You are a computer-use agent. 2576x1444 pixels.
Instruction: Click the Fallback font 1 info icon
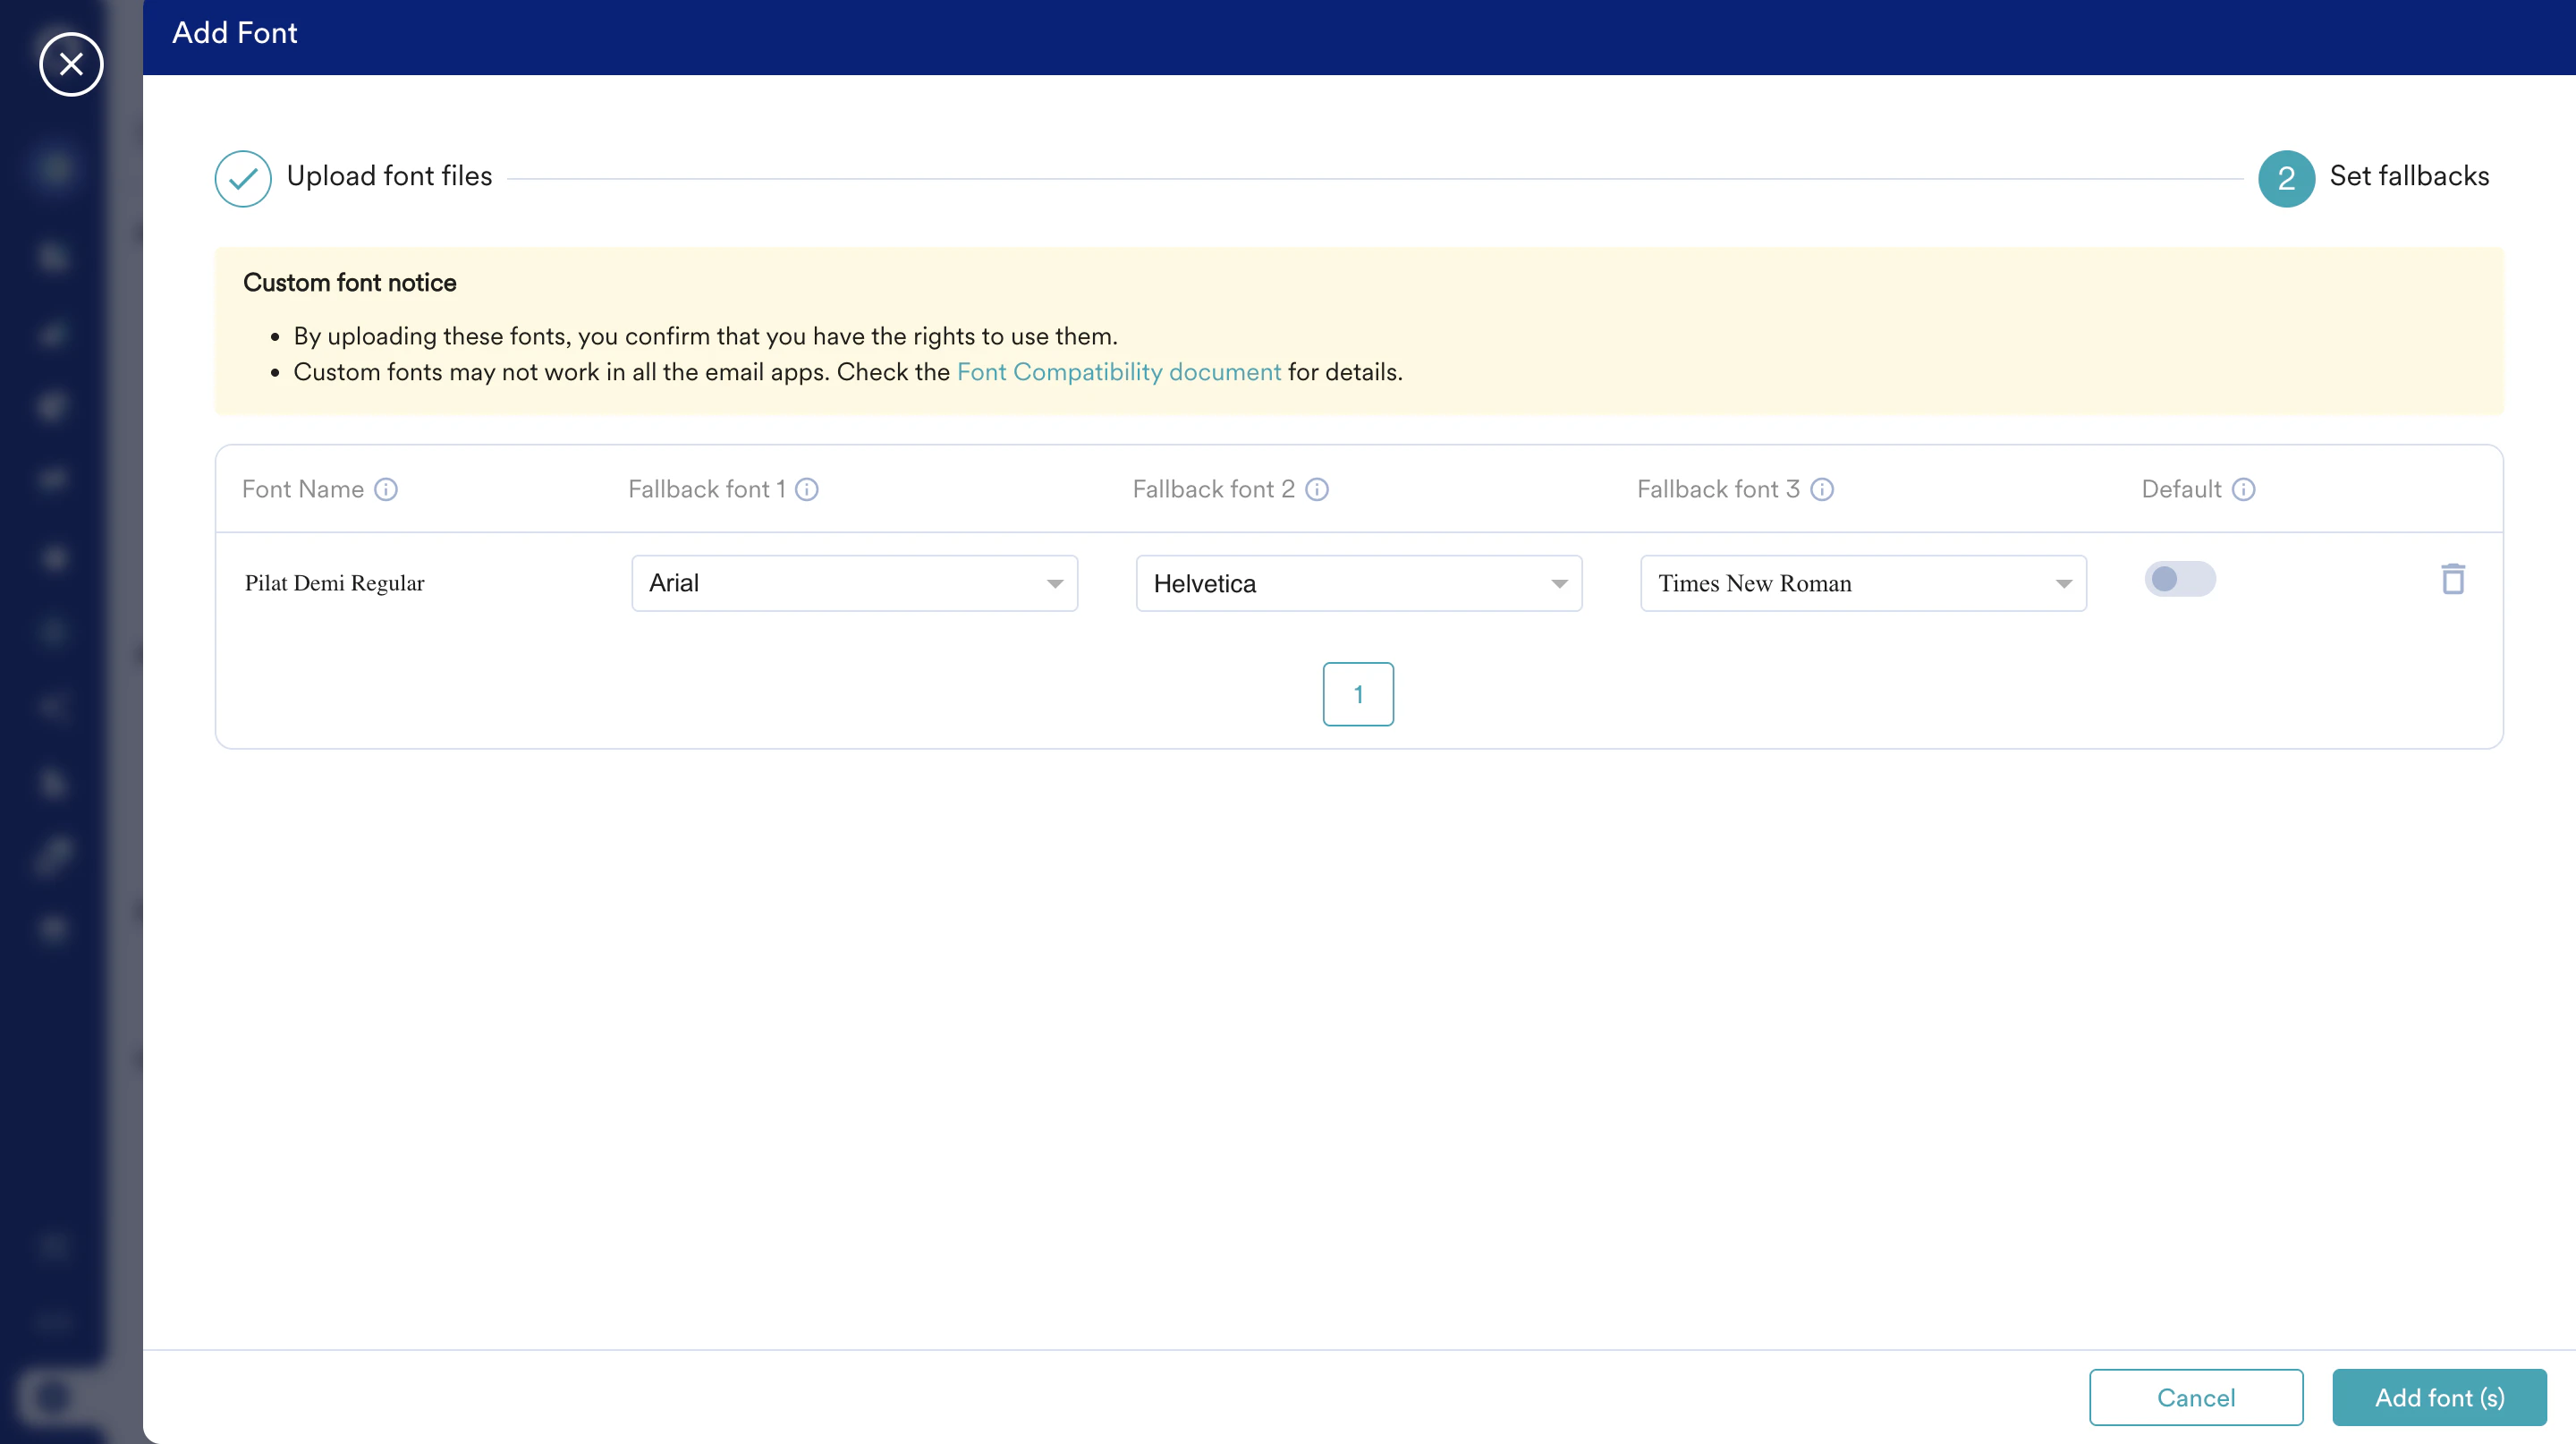point(807,489)
